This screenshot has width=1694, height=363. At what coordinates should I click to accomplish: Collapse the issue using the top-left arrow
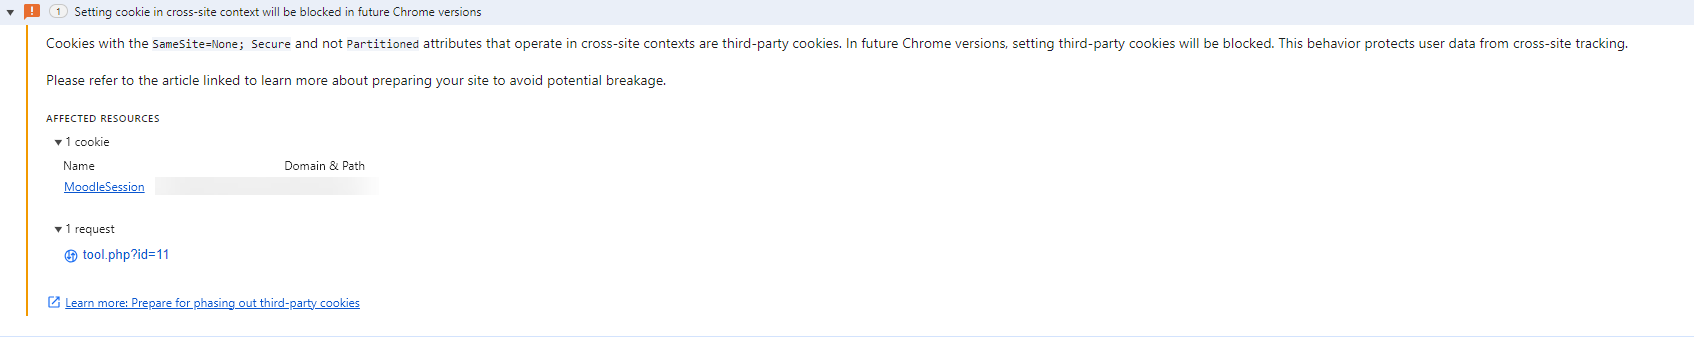(x=10, y=12)
